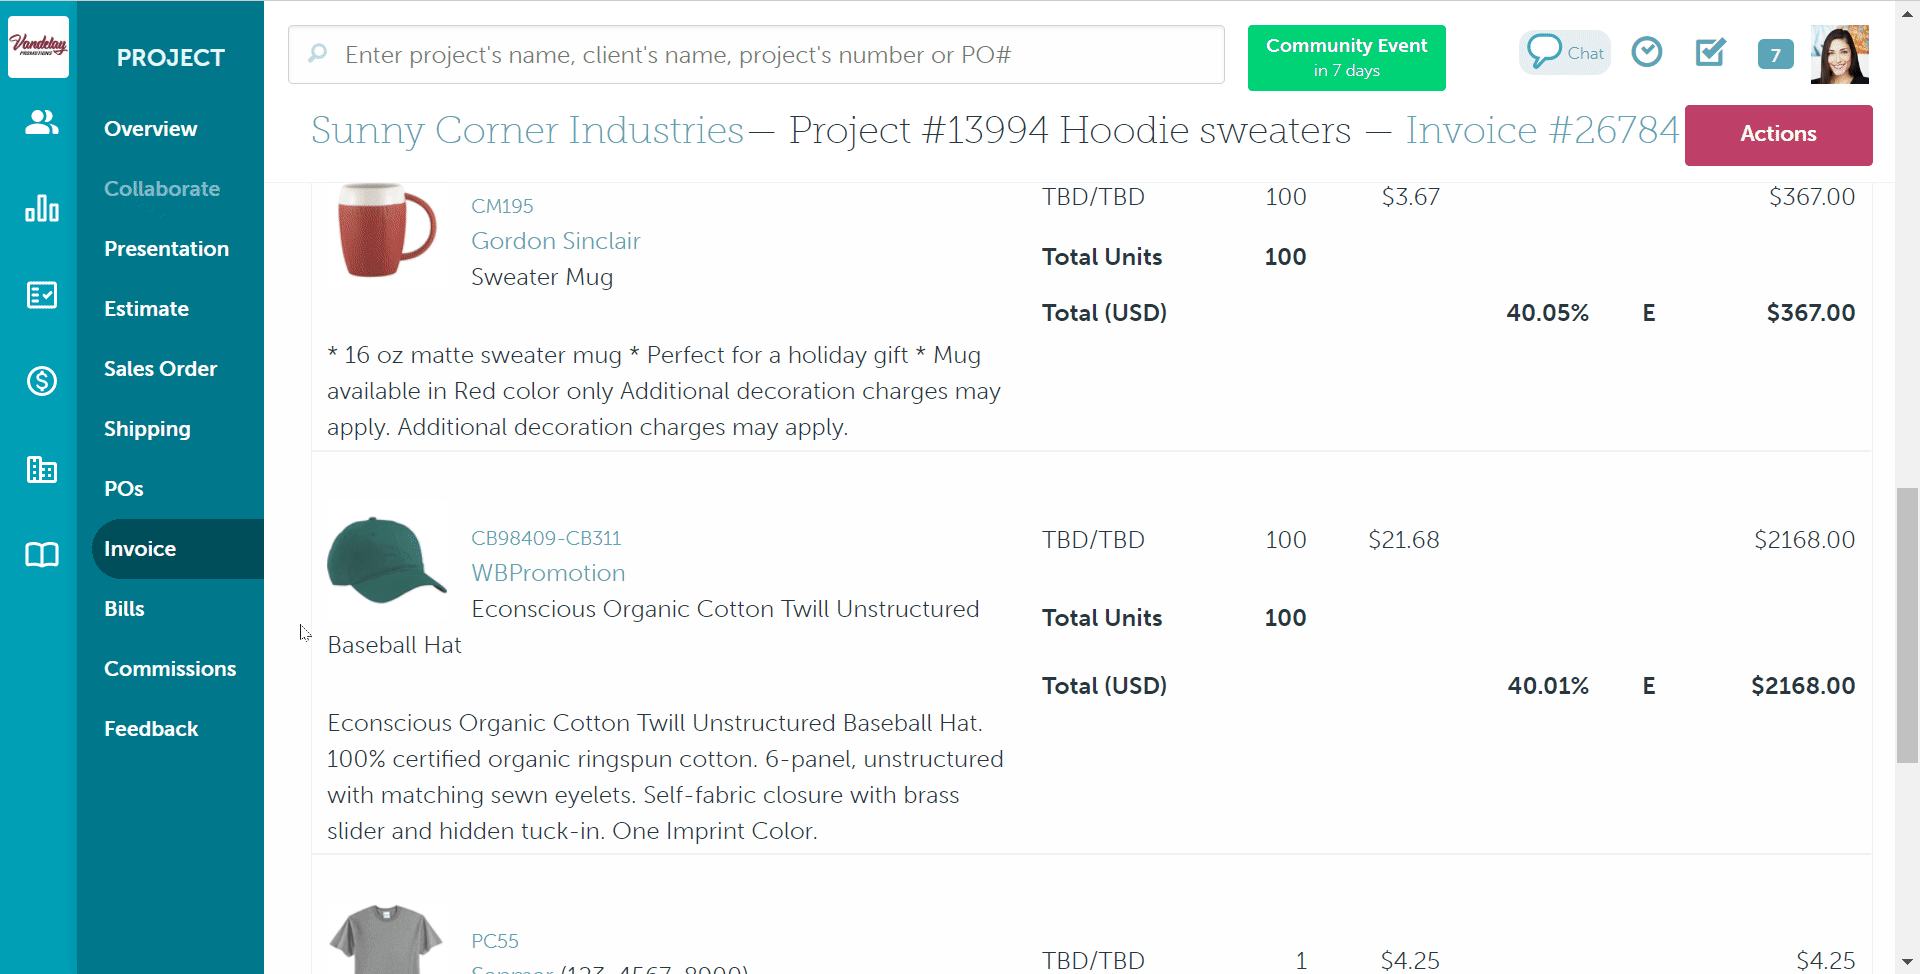View the 7 notifications badge
Image resolution: width=1920 pixels, height=974 pixels.
pos(1775,54)
